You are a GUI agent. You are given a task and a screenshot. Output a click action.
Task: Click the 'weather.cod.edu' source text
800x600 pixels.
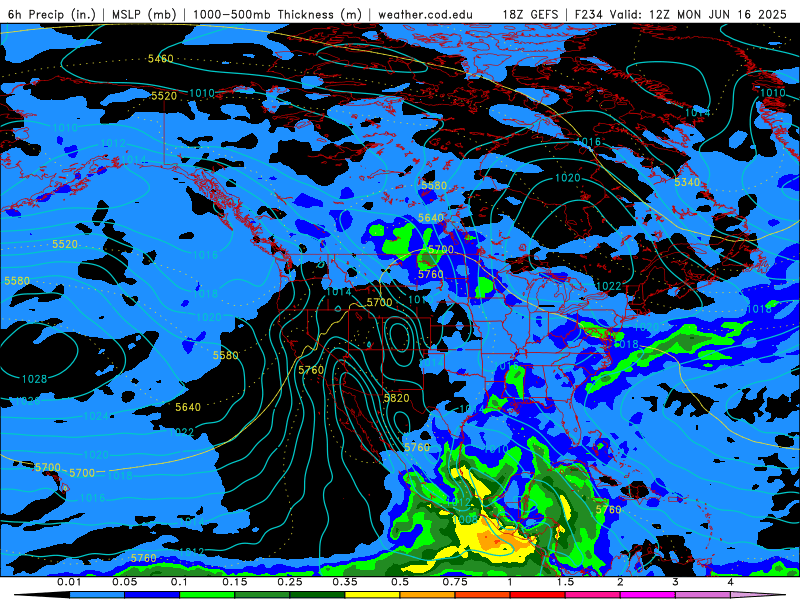(x=425, y=14)
